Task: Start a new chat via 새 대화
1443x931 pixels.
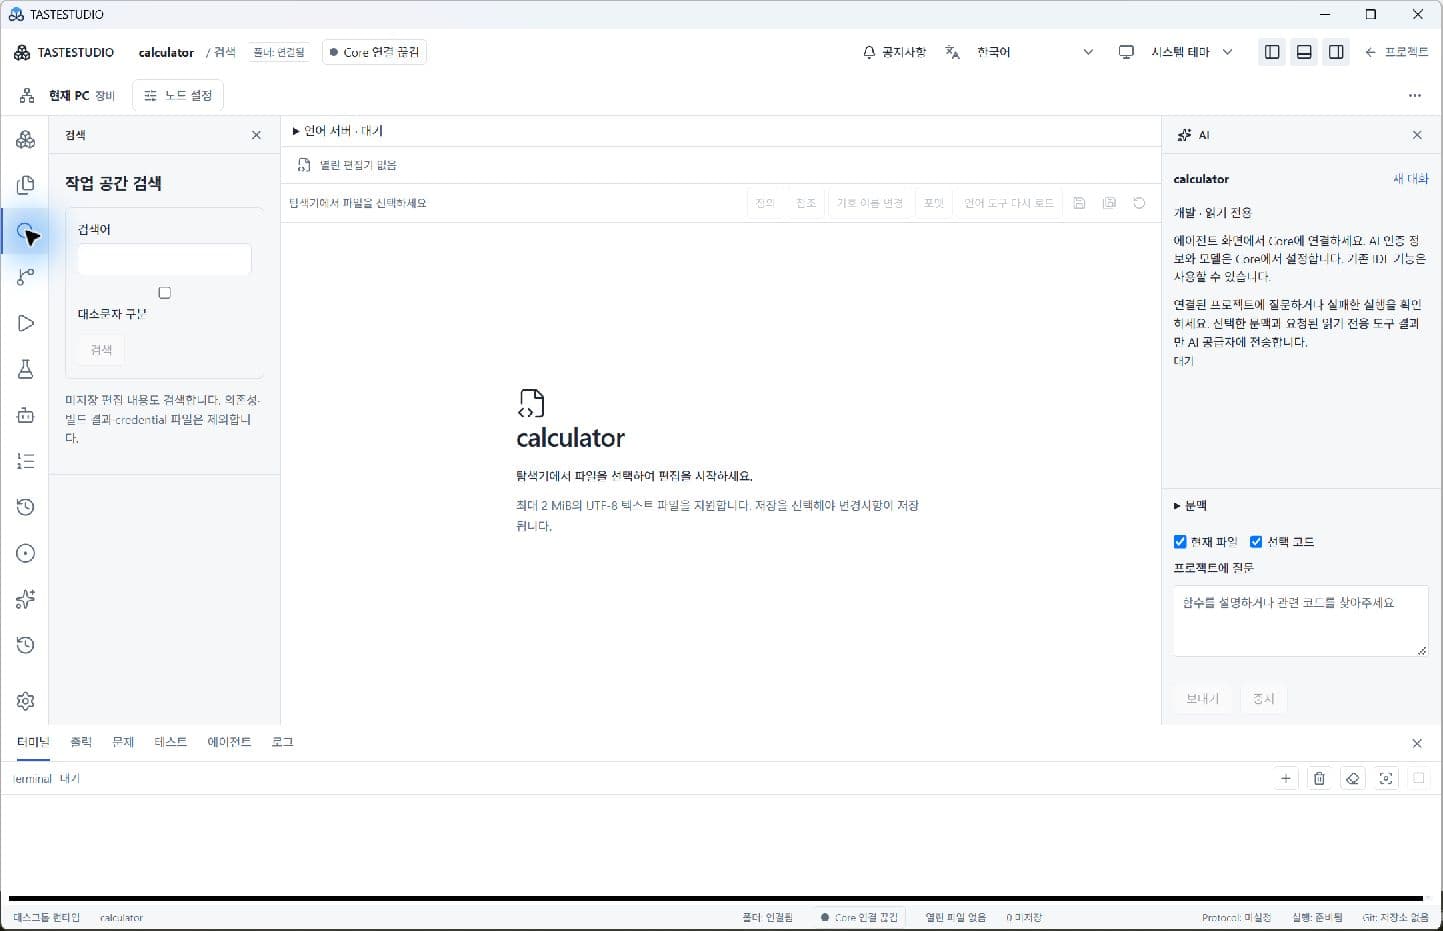Action: tap(1411, 179)
